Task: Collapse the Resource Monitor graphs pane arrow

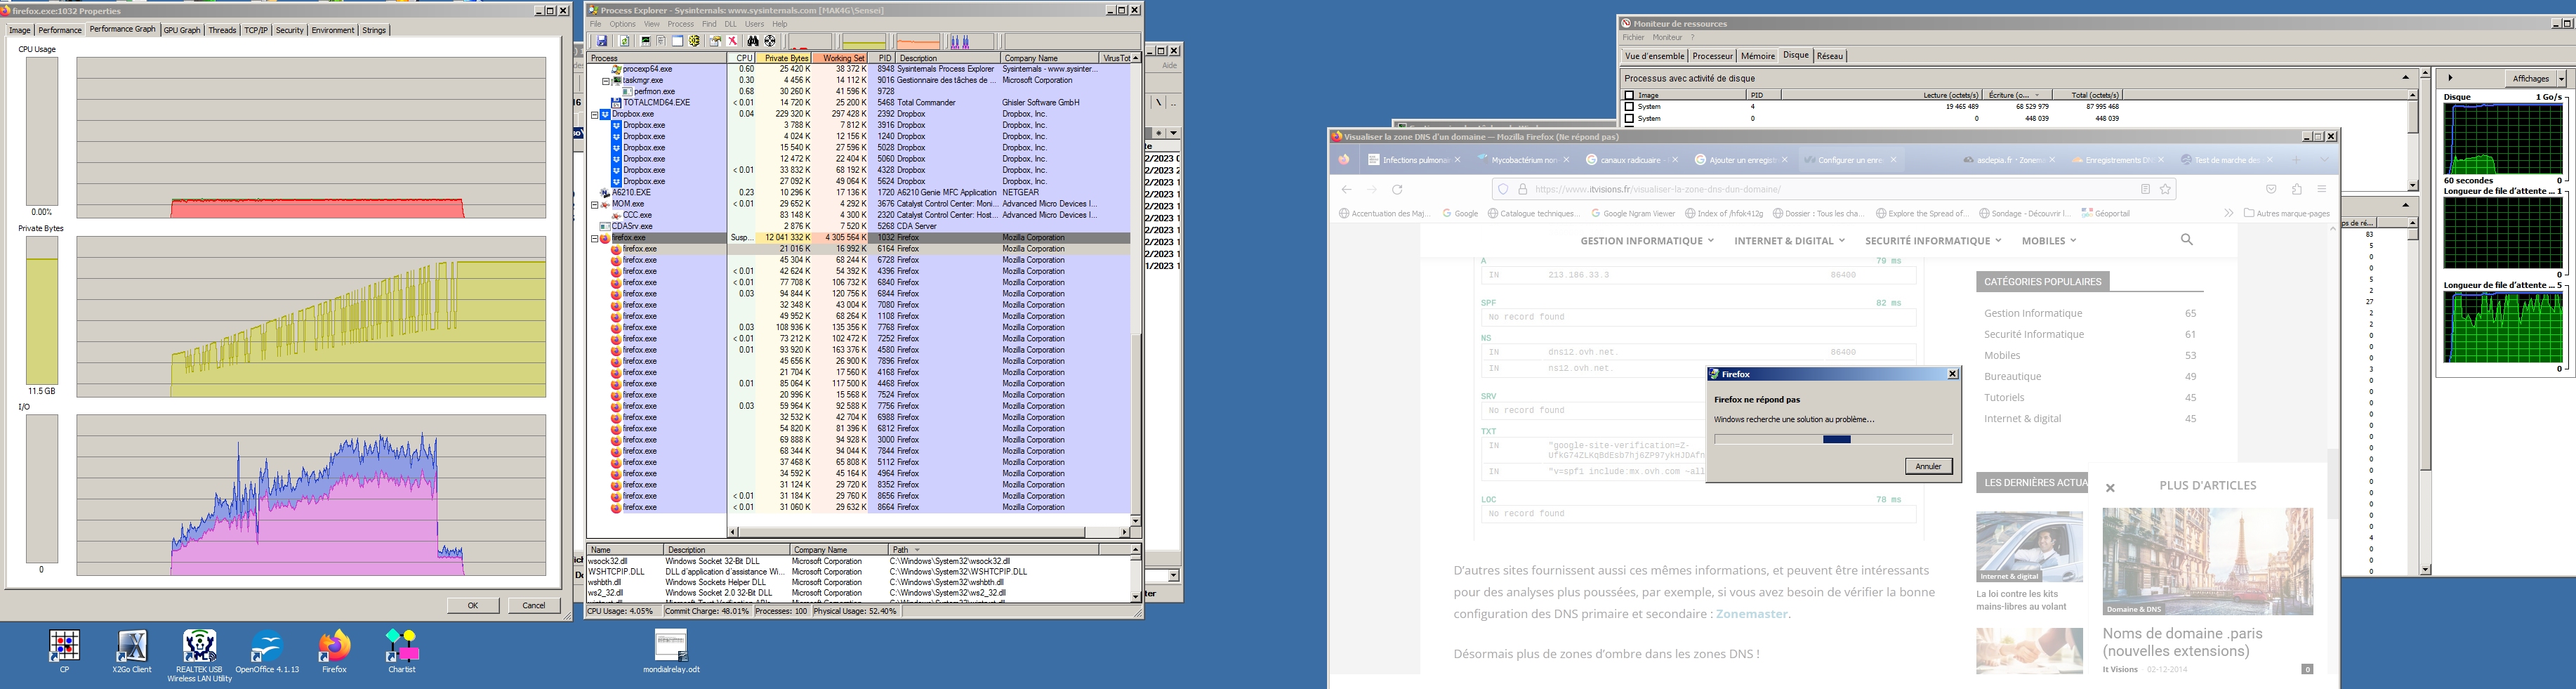Action: [2450, 78]
